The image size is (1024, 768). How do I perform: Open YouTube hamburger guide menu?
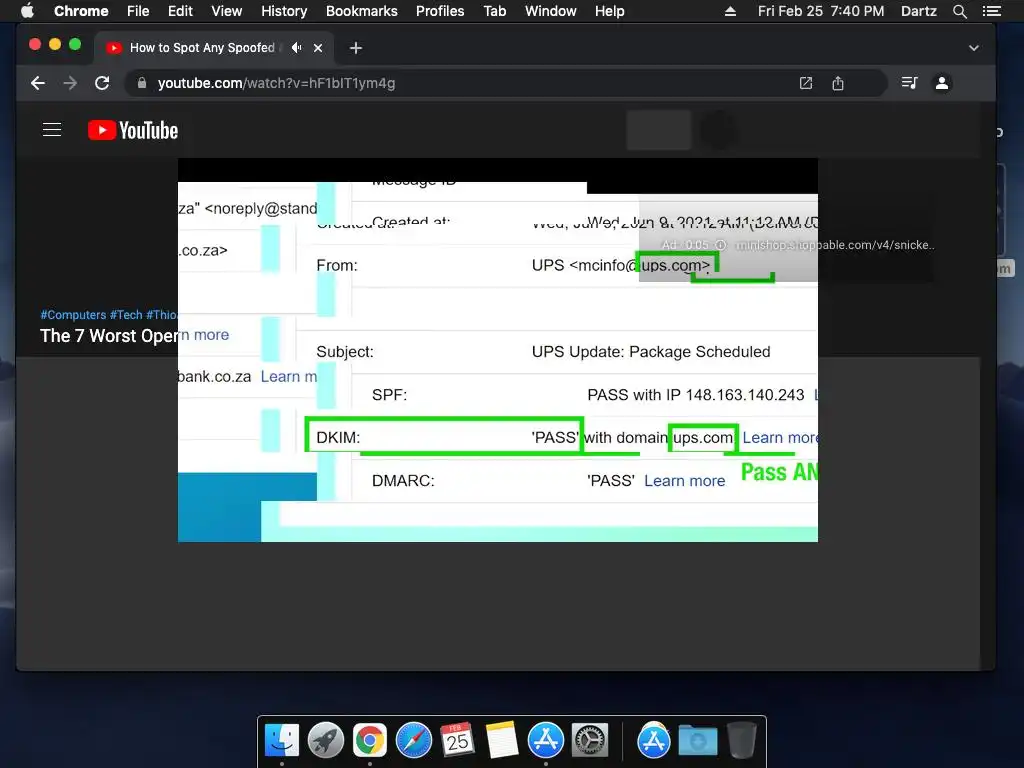[x=52, y=130]
